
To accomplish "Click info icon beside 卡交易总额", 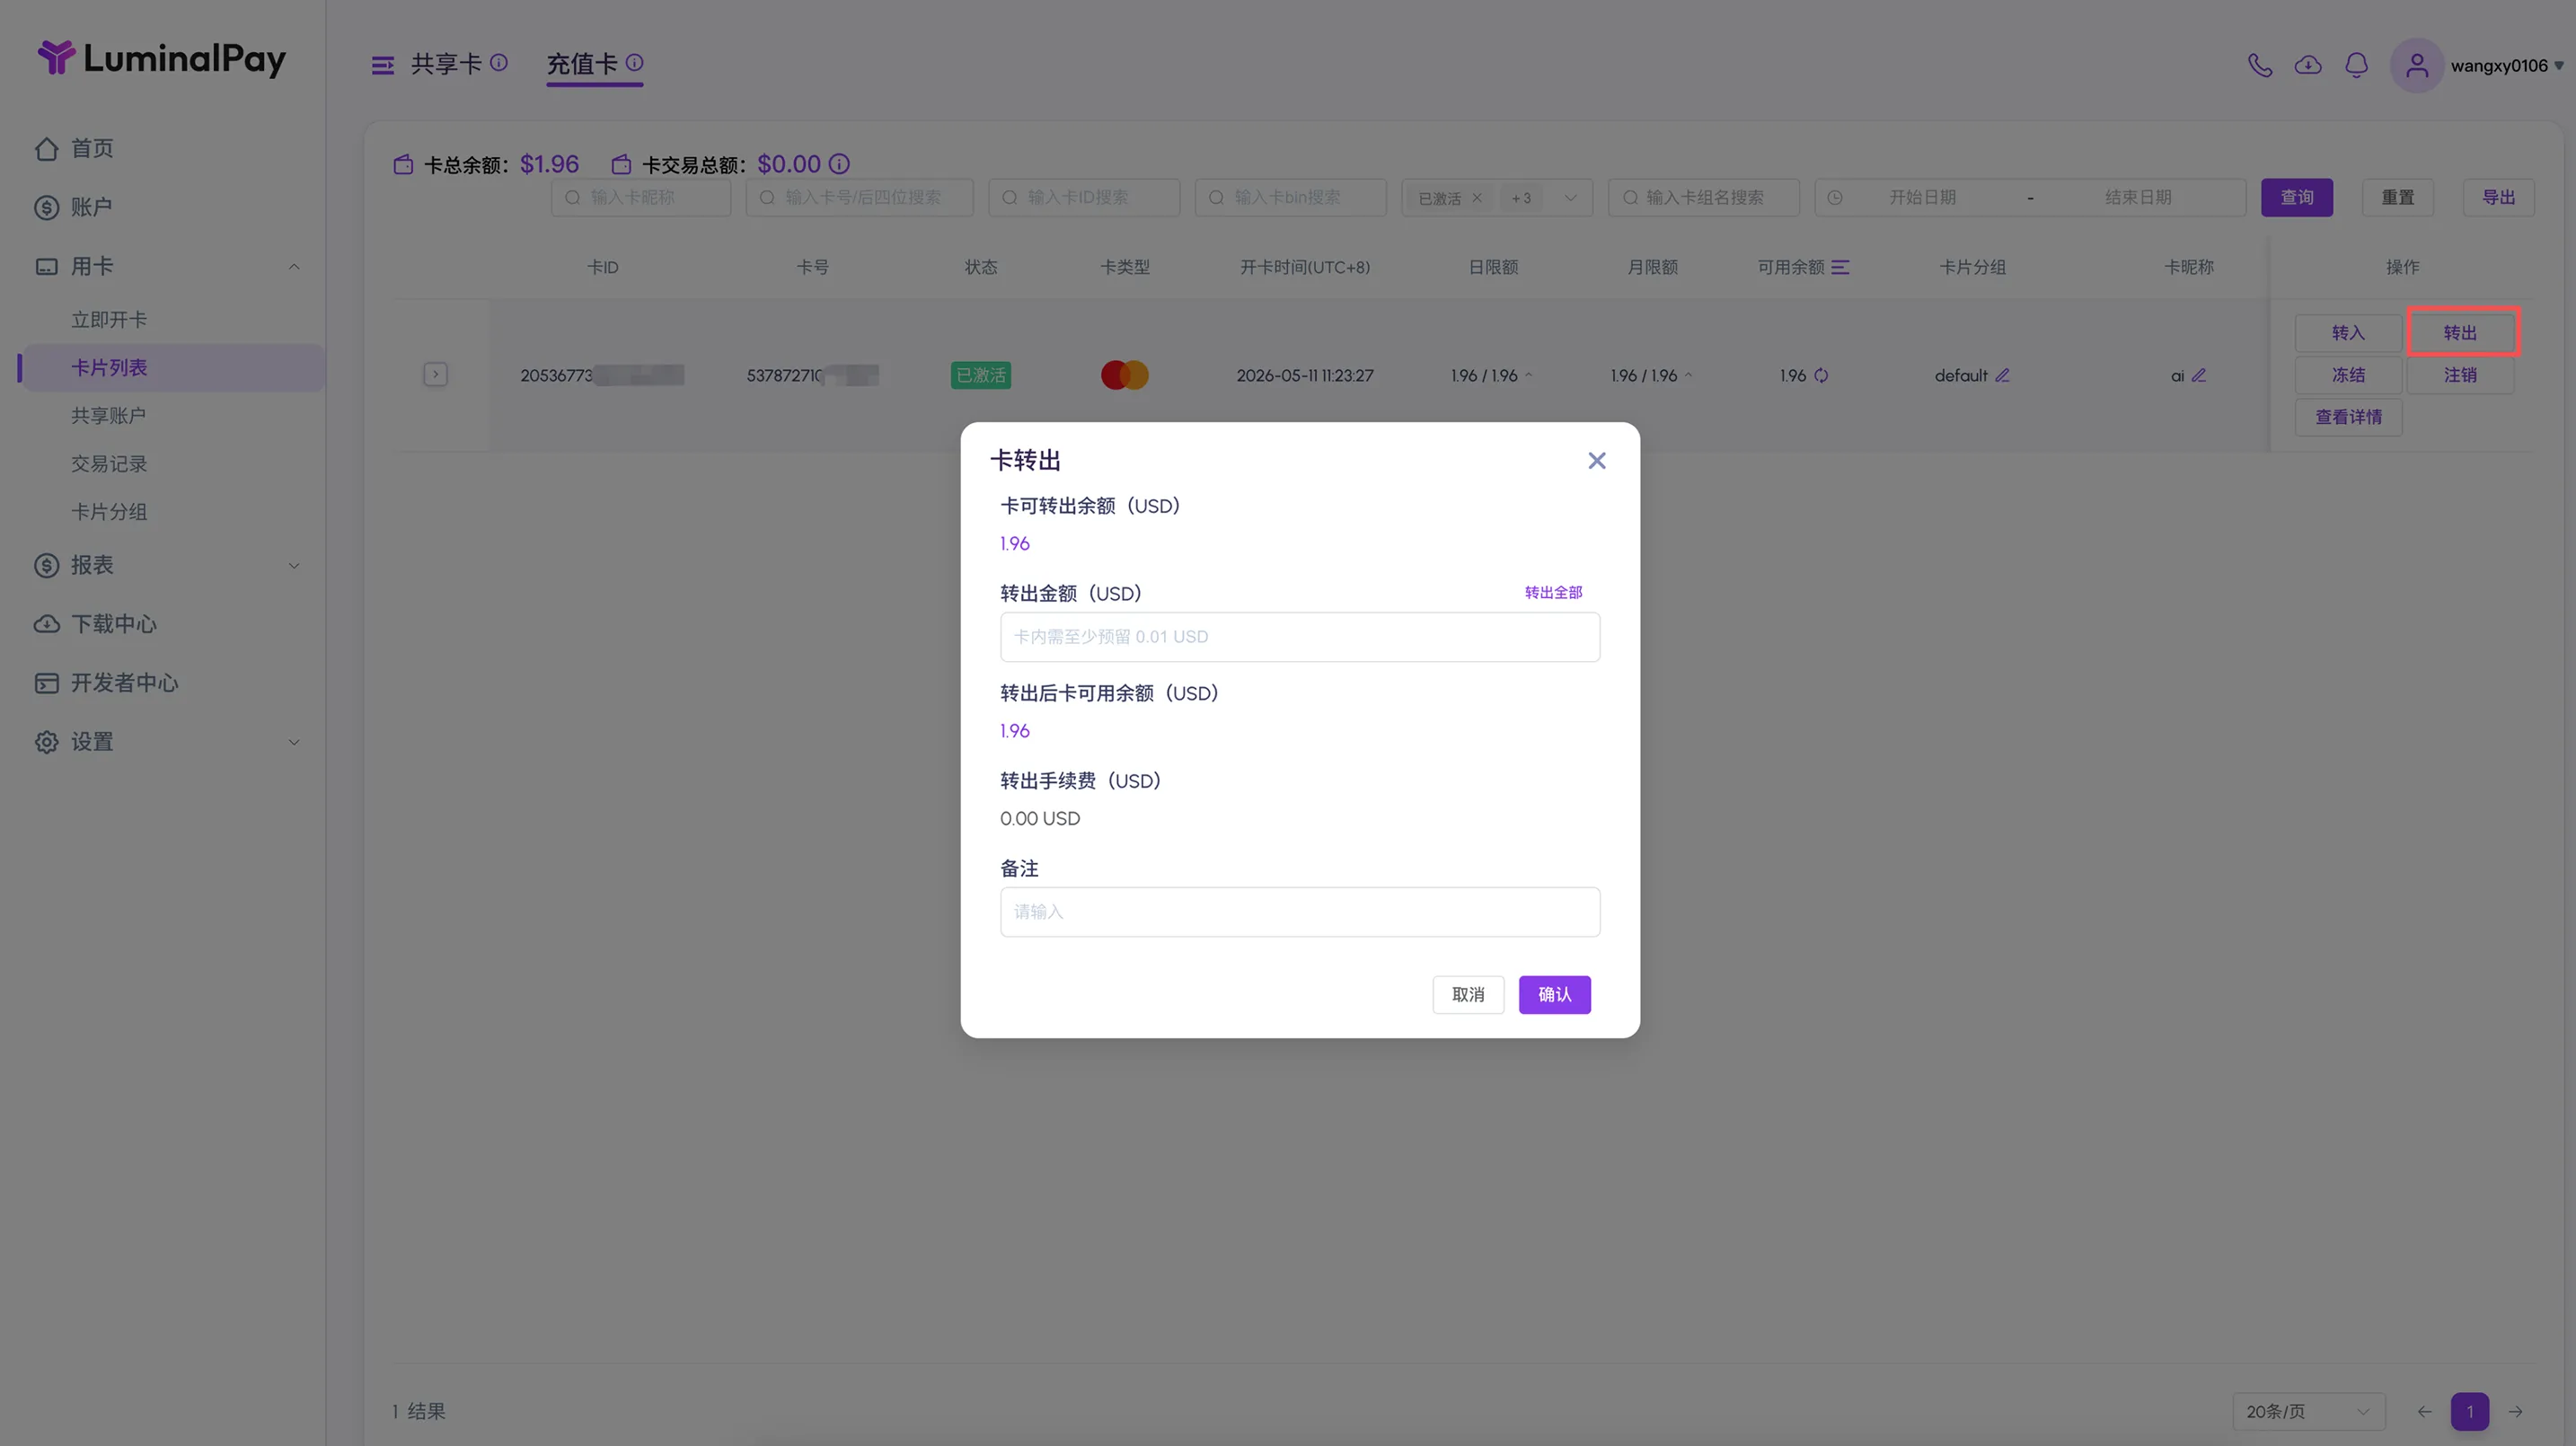I will tap(839, 164).
